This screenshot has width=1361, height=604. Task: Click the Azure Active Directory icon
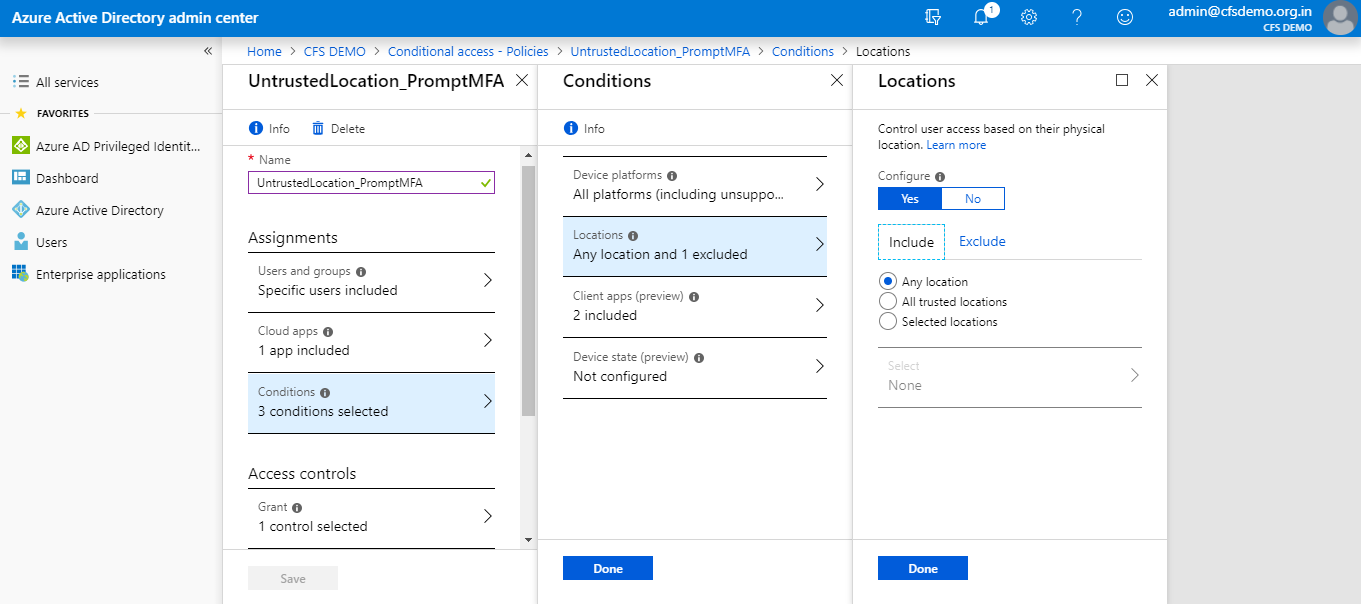(20, 210)
